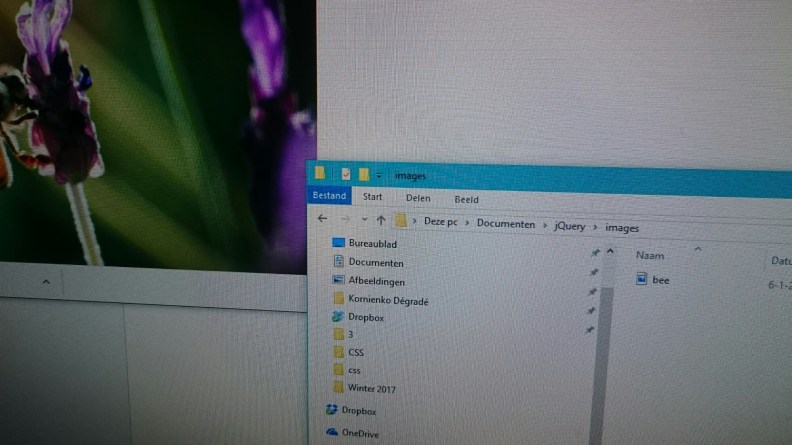Image resolution: width=792 pixels, height=445 pixels.
Task: Open Bureaublad in Quick access
Action: pos(372,243)
